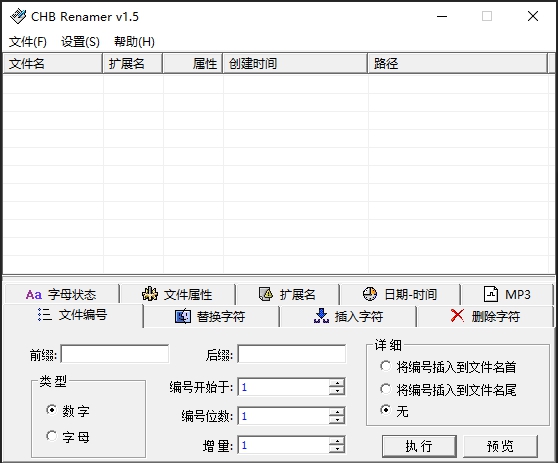Increase the 增量 spinner value
Viewport: 558px width, 463px height.
tap(337, 441)
